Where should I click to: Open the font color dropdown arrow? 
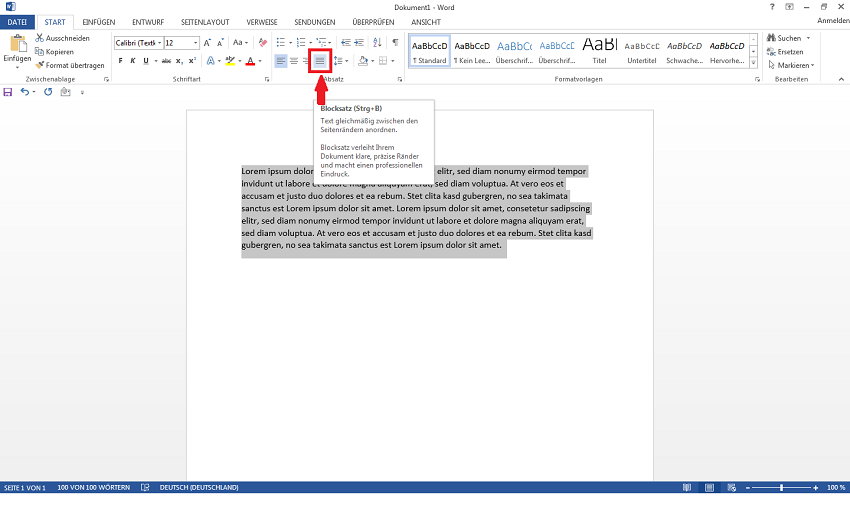pyautogui.click(x=260, y=61)
